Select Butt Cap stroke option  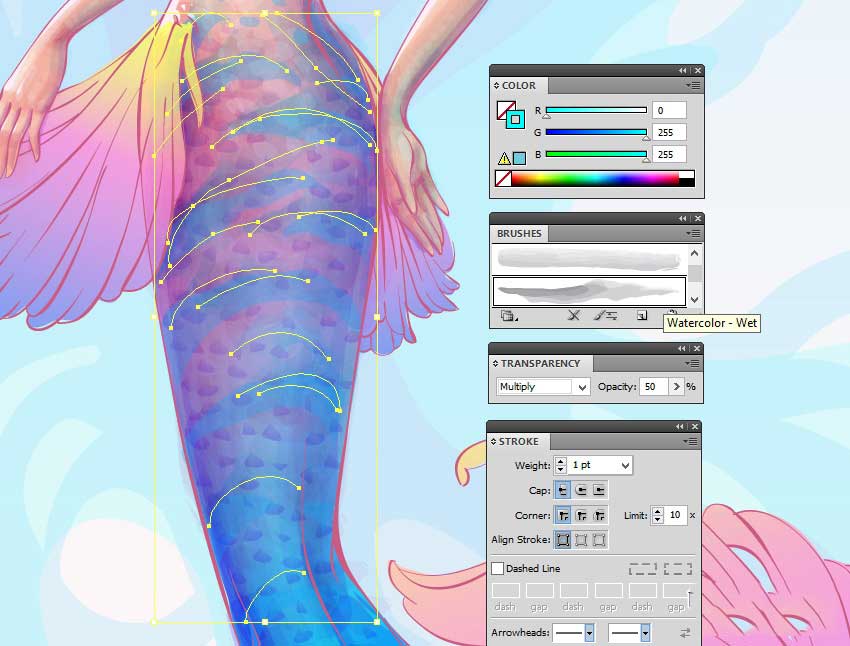click(x=563, y=490)
